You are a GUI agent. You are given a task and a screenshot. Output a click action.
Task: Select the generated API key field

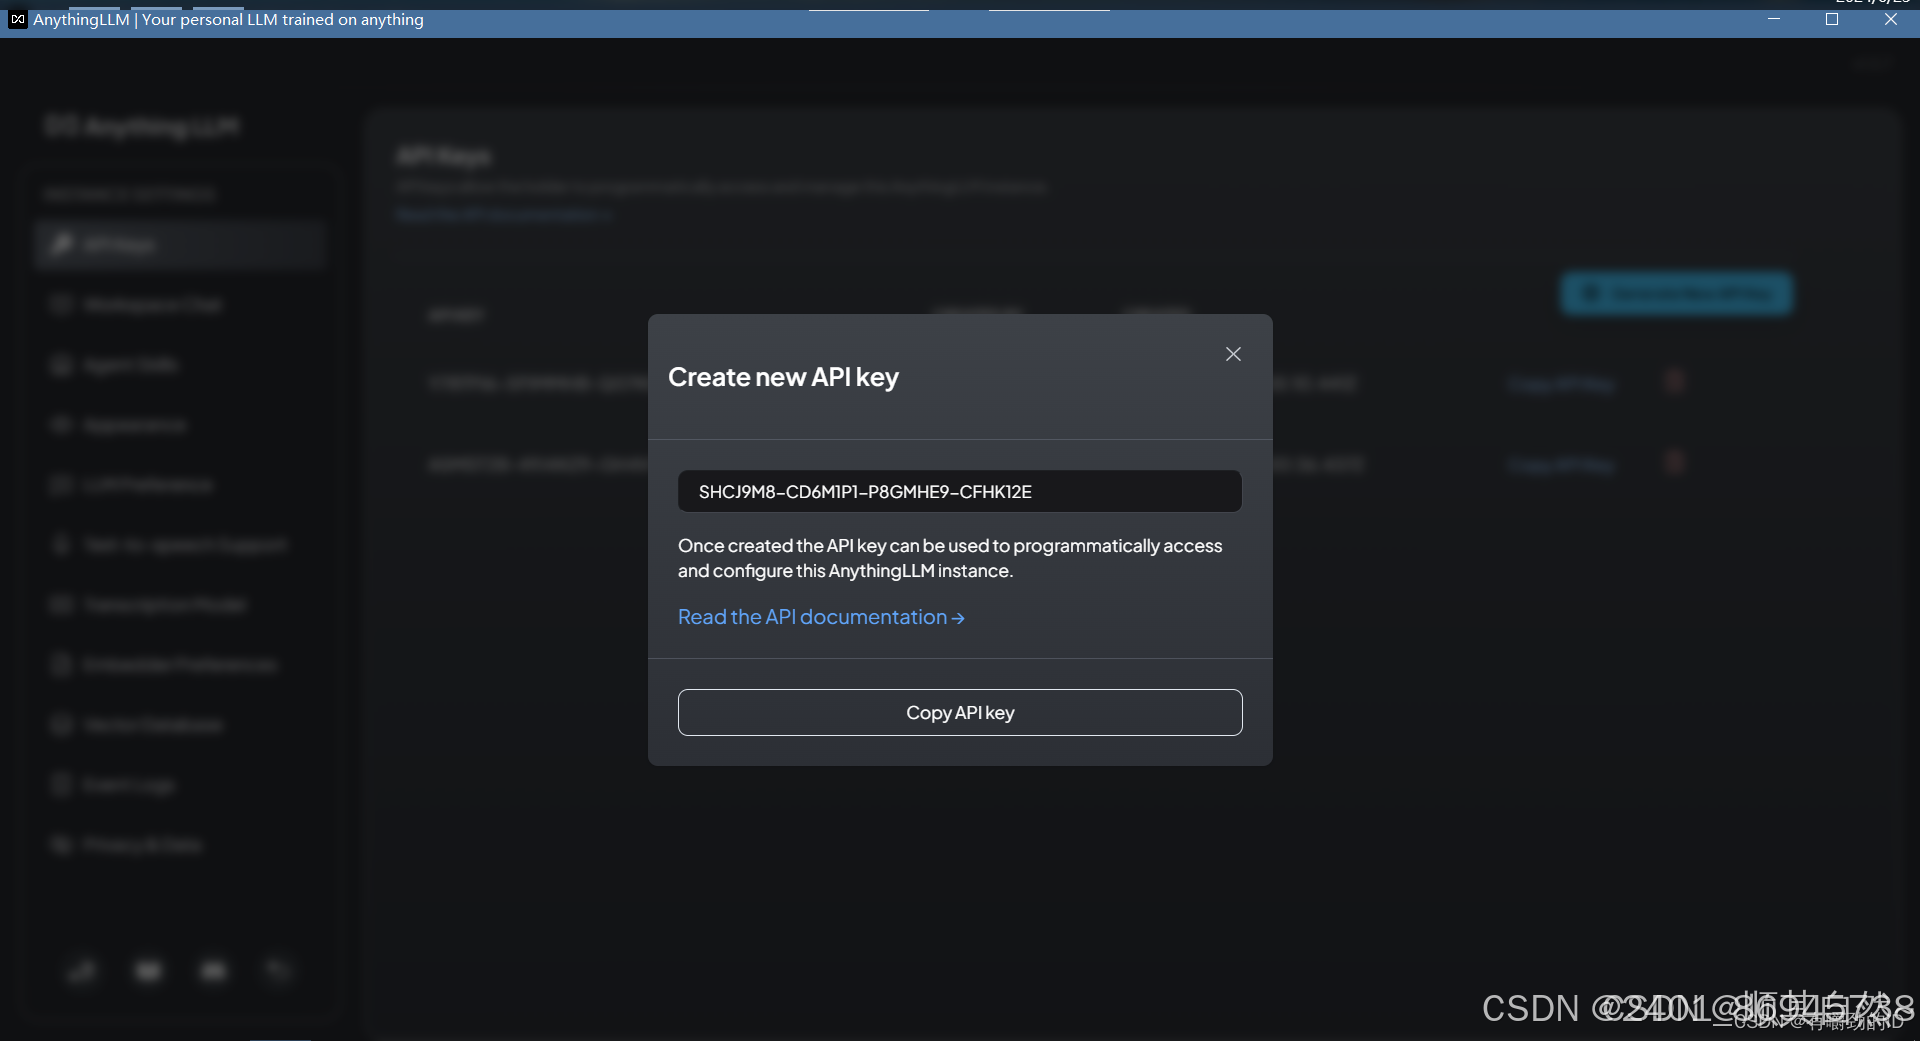point(960,491)
